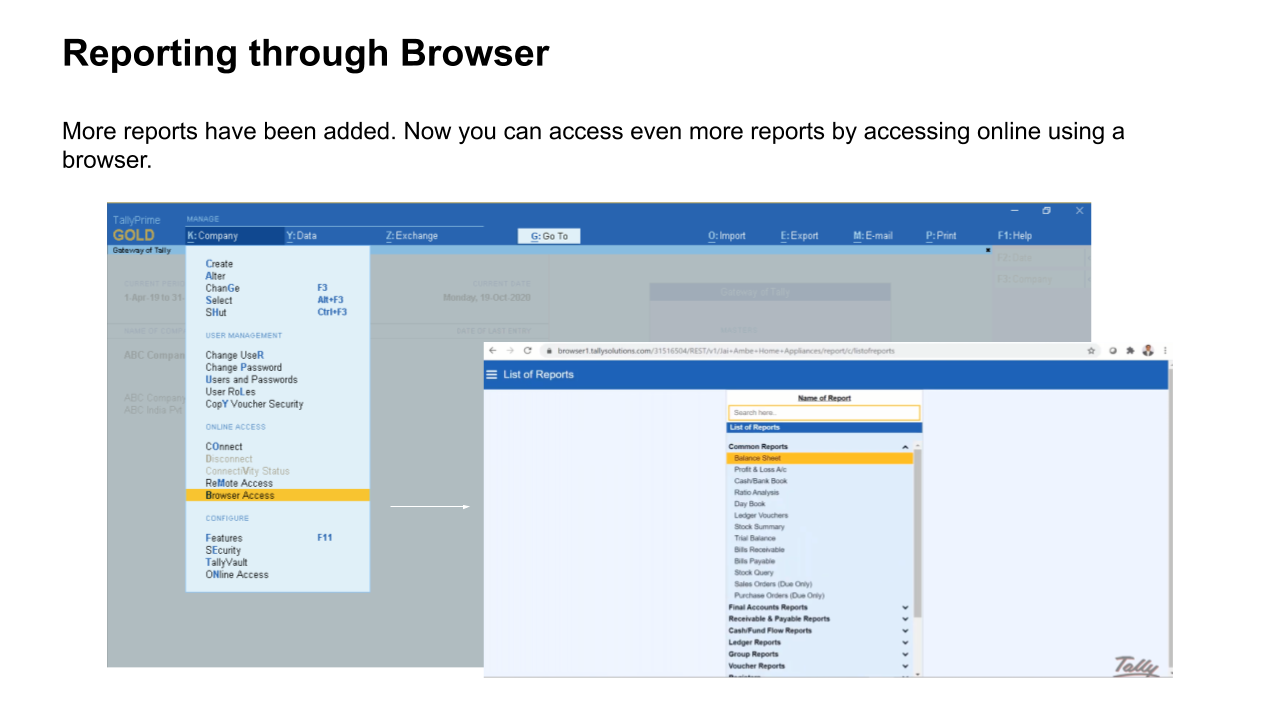Choose Shut company option

216,312
